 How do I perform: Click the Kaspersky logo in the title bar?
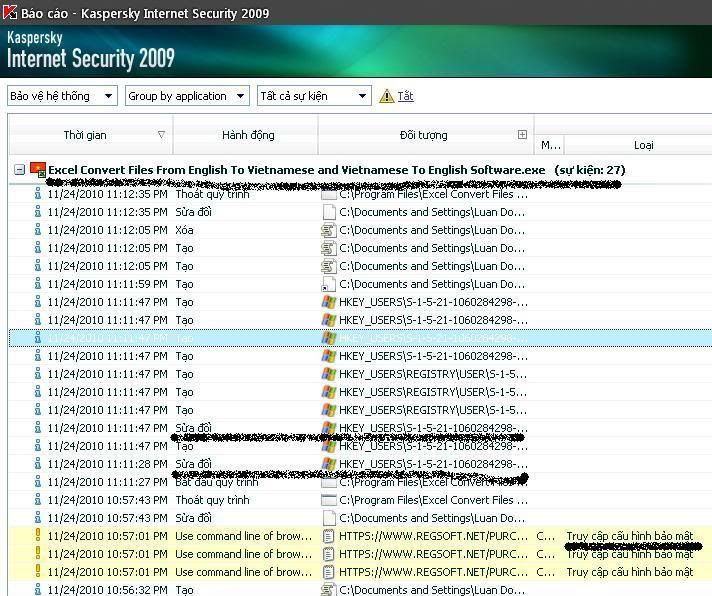10,12
